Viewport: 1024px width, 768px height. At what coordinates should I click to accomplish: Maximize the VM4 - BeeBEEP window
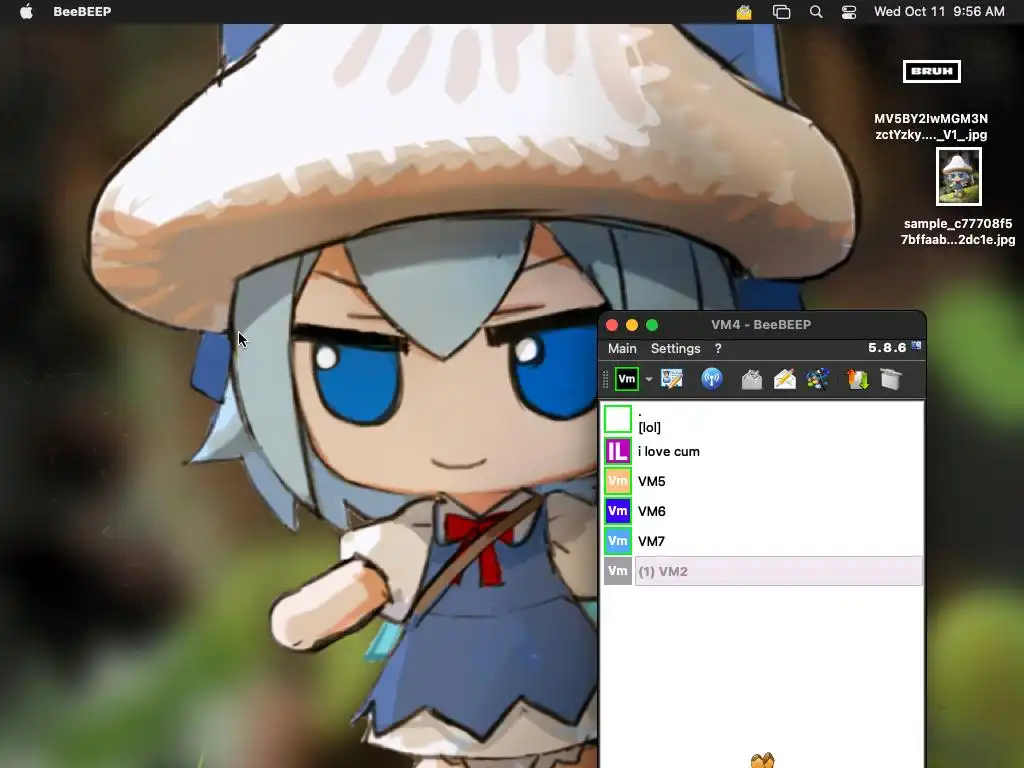pos(652,325)
